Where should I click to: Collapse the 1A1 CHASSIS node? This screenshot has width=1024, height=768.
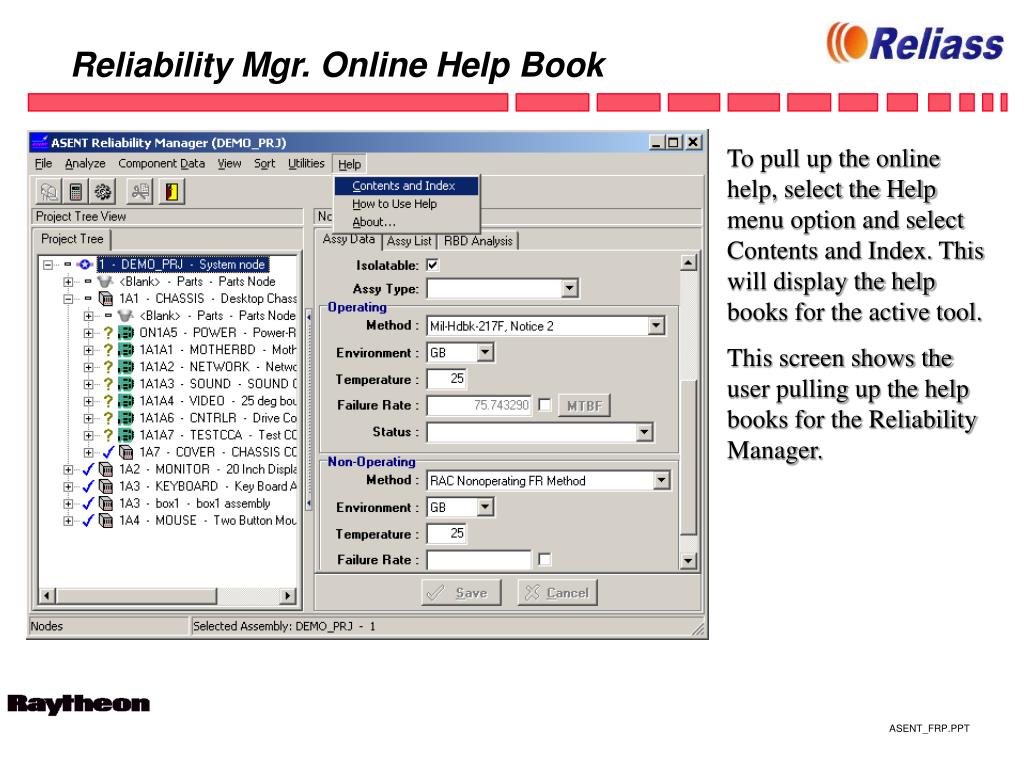coord(68,298)
